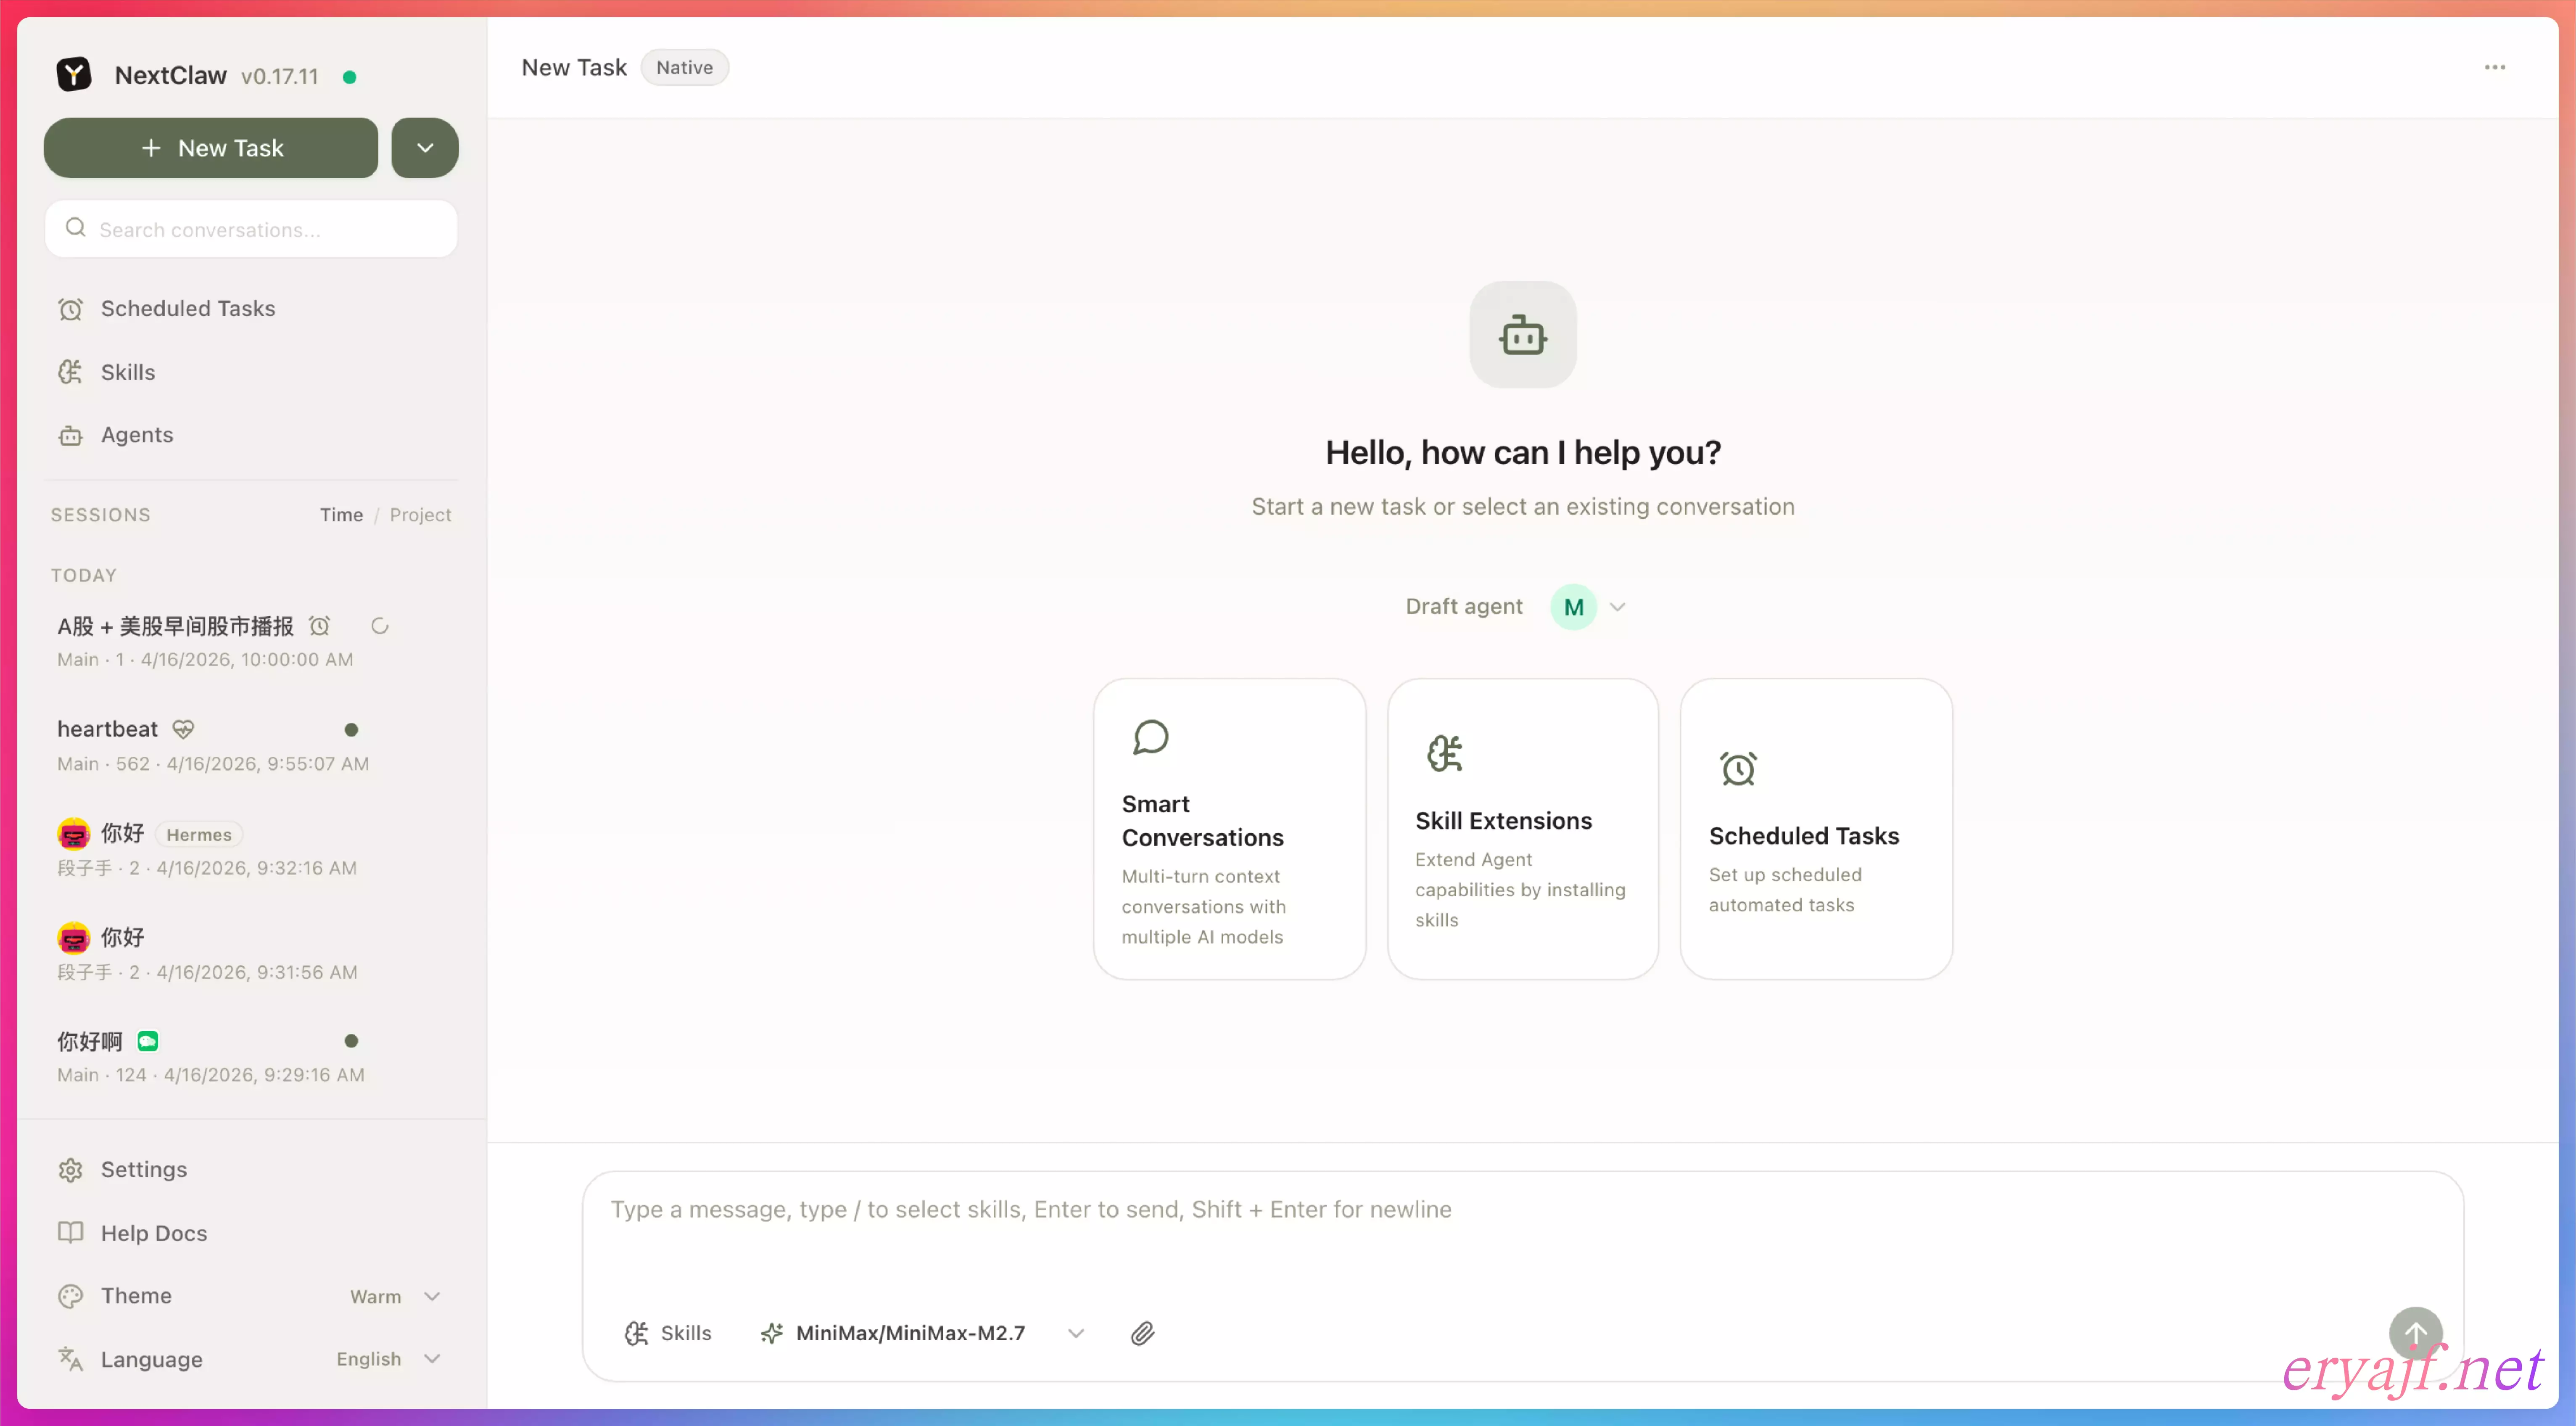The width and height of the screenshot is (2576, 1426).
Task: Open the heartbeat session
Action: click(x=250, y=746)
